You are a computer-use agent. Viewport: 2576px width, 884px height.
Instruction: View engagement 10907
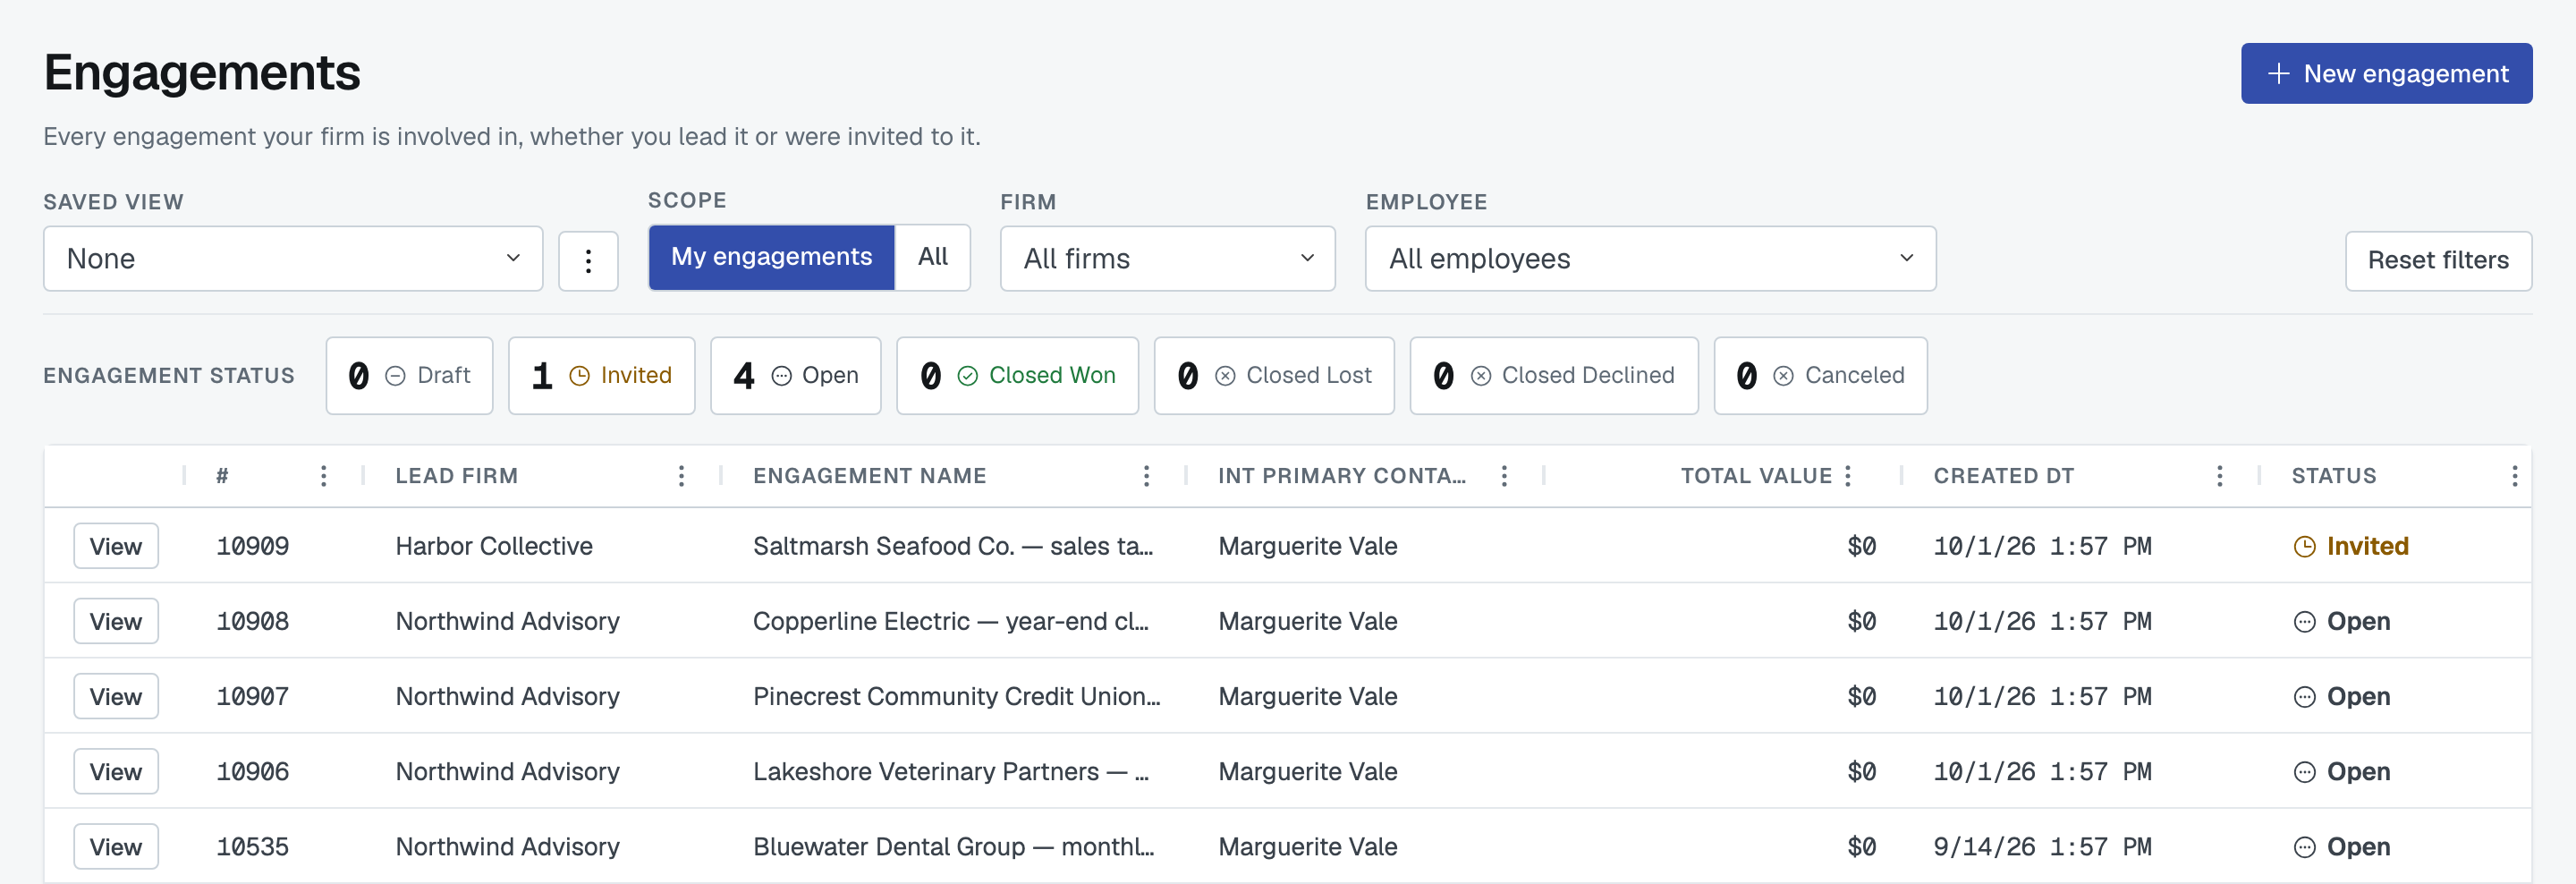point(116,697)
